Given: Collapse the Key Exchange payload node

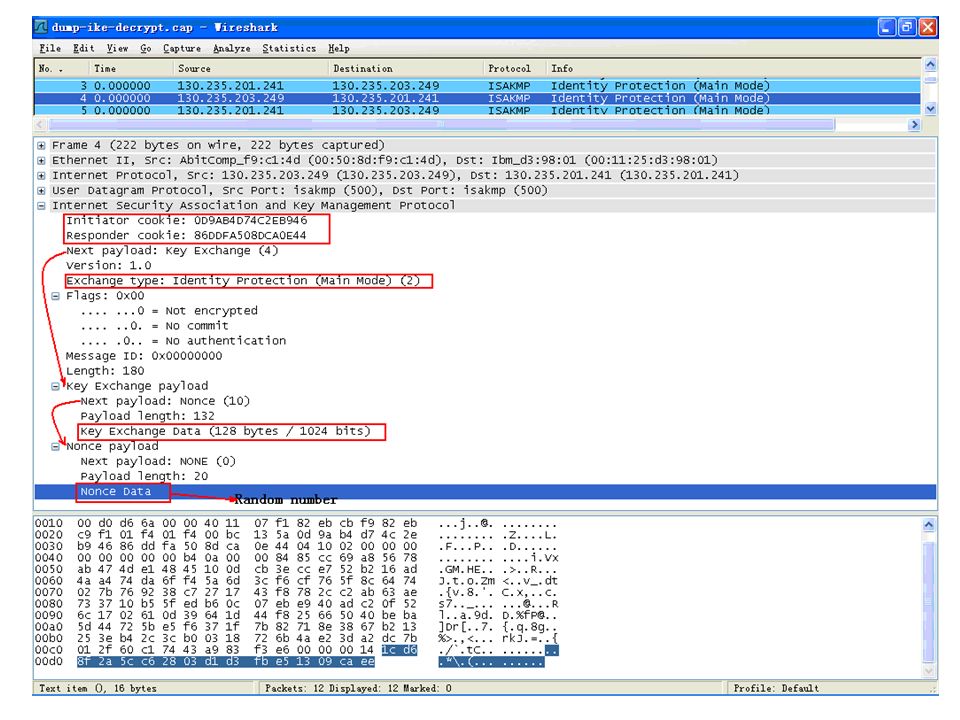Looking at the screenshot, I should [x=56, y=386].
